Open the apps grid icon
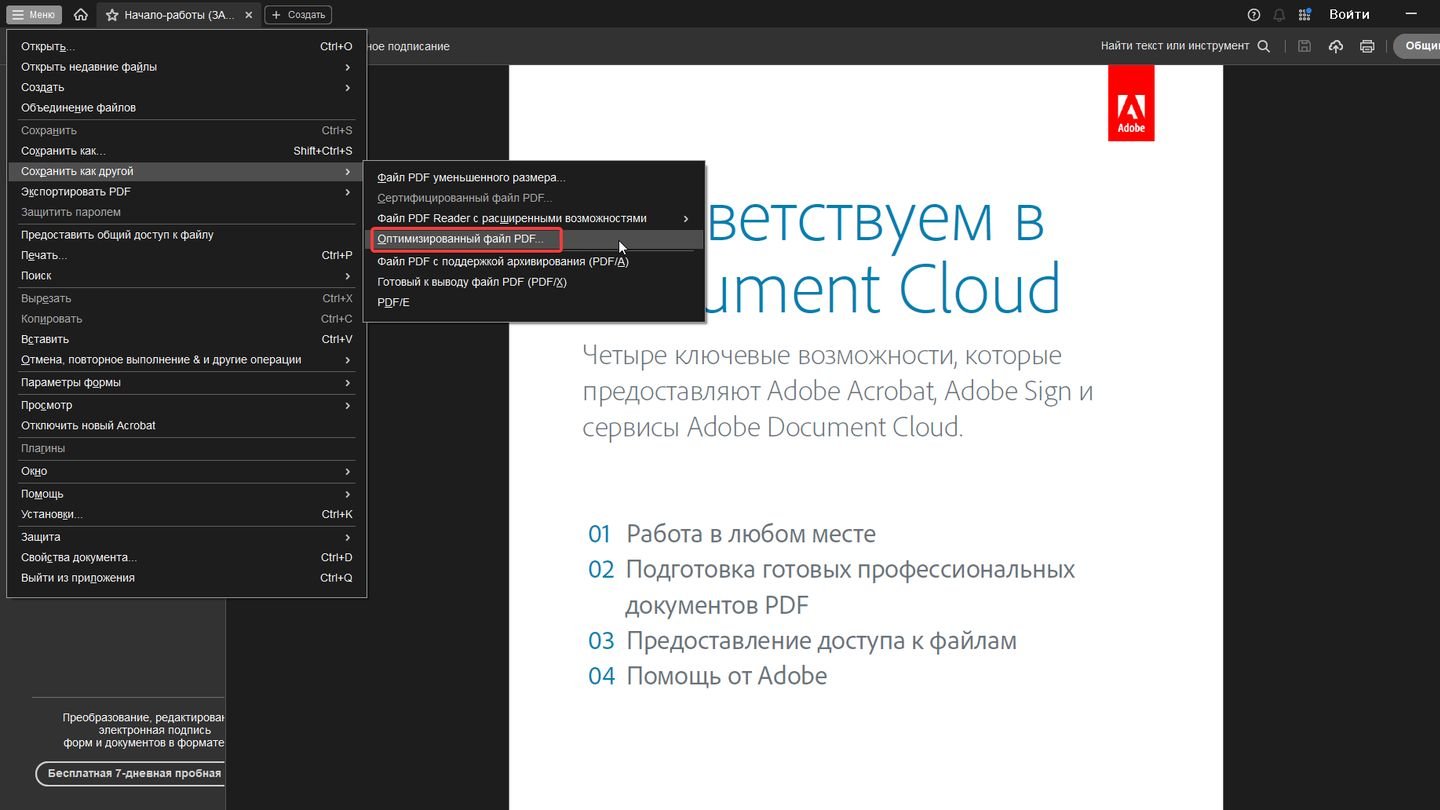Viewport: 1440px width, 810px height. (1305, 15)
